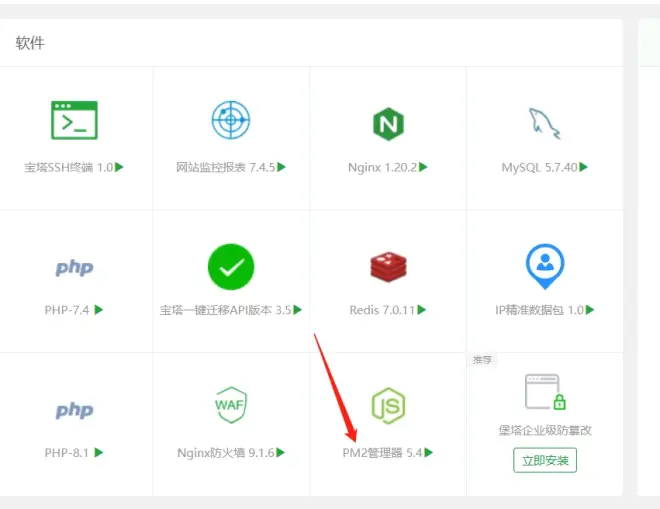Select the MySQL dolphin icon
The image size is (660, 509).
pyautogui.click(x=544, y=123)
